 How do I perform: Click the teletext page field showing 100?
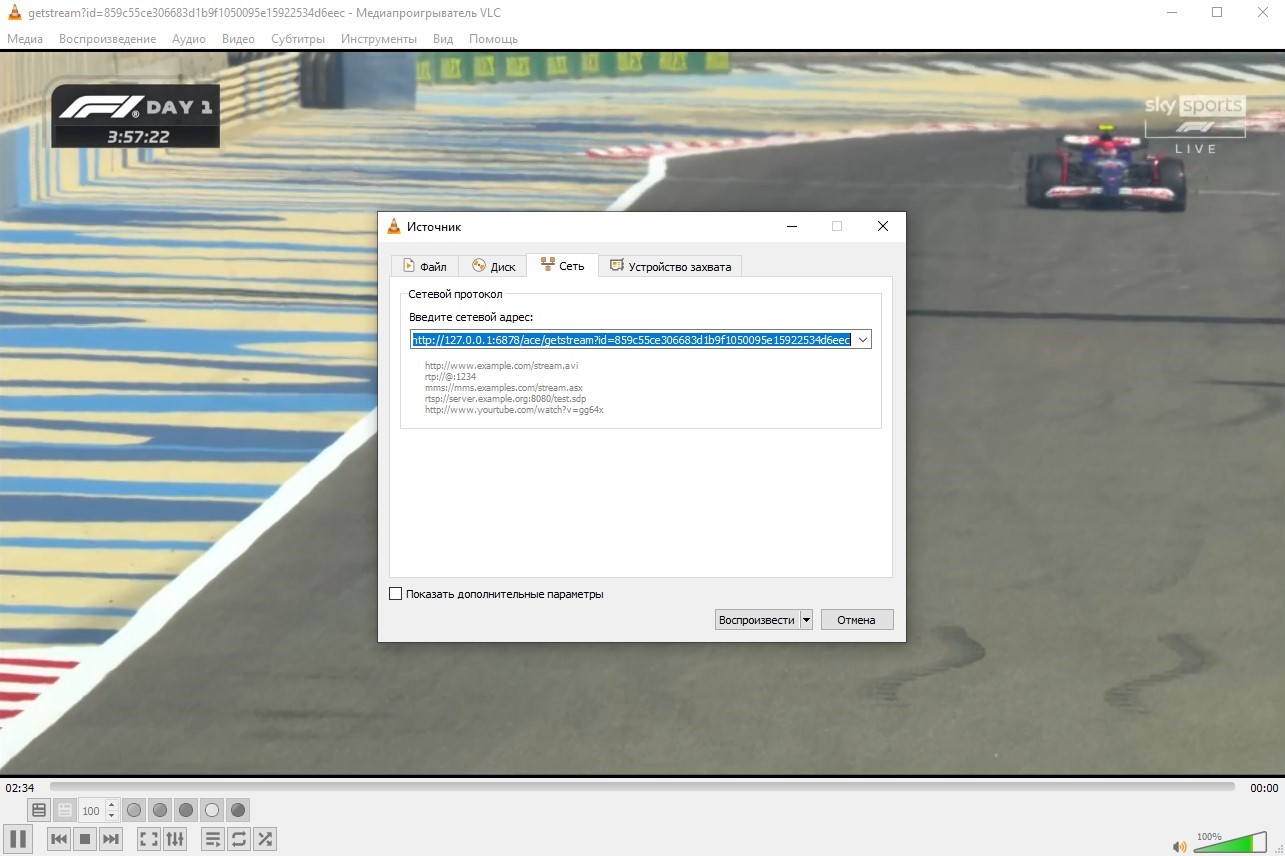pos(92,811)
